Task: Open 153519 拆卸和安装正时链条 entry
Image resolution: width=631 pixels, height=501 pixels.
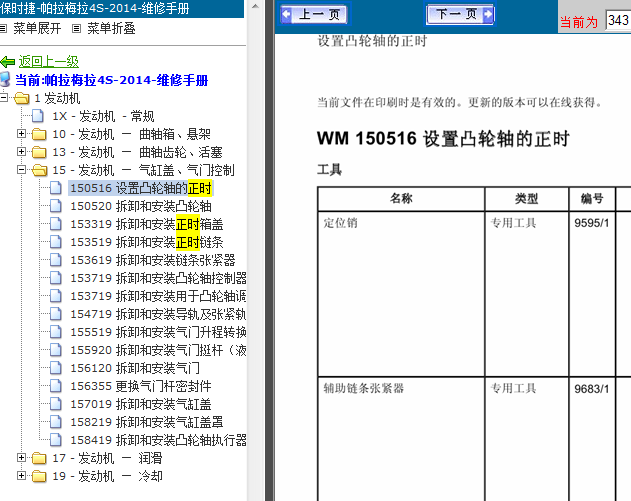Action: (x=147, y=242)
